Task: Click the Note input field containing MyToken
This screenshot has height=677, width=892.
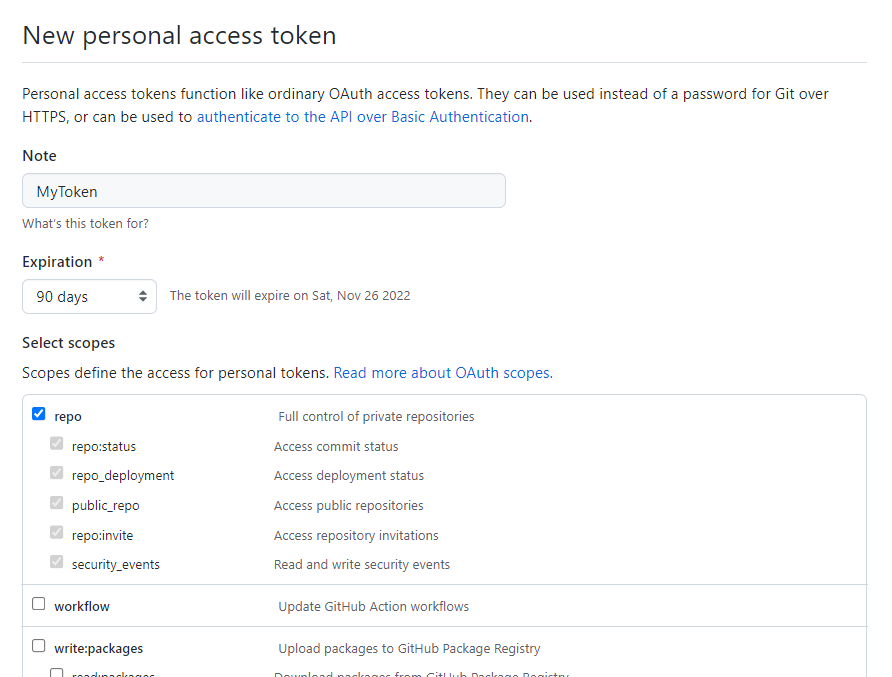Action: [263, 191]
